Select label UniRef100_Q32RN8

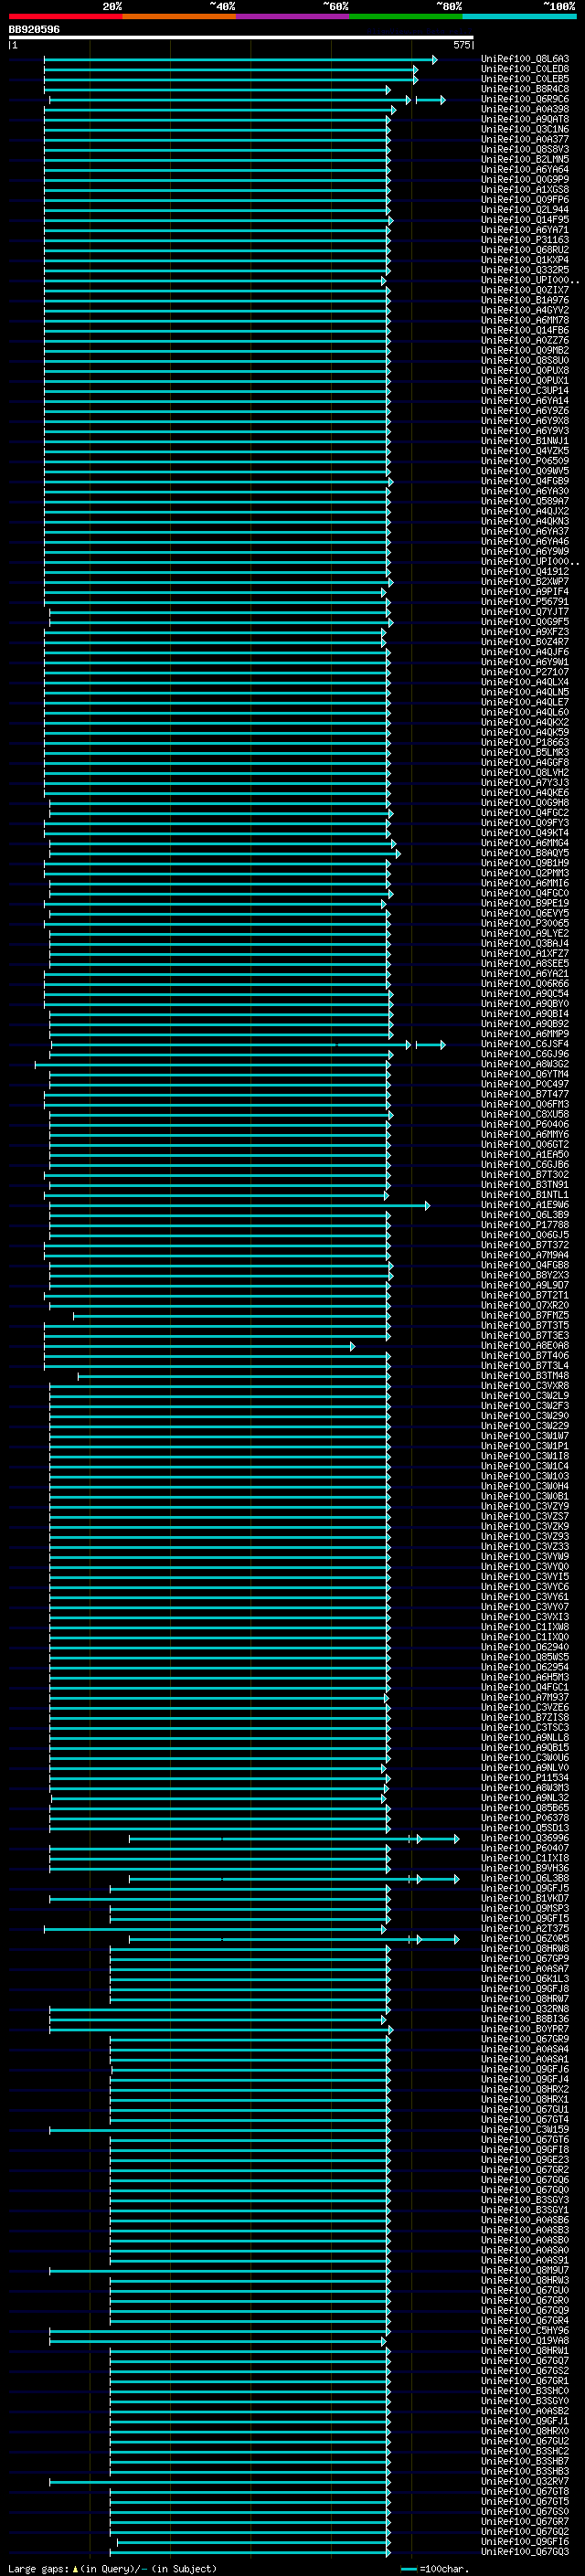tap(525, 2009)
